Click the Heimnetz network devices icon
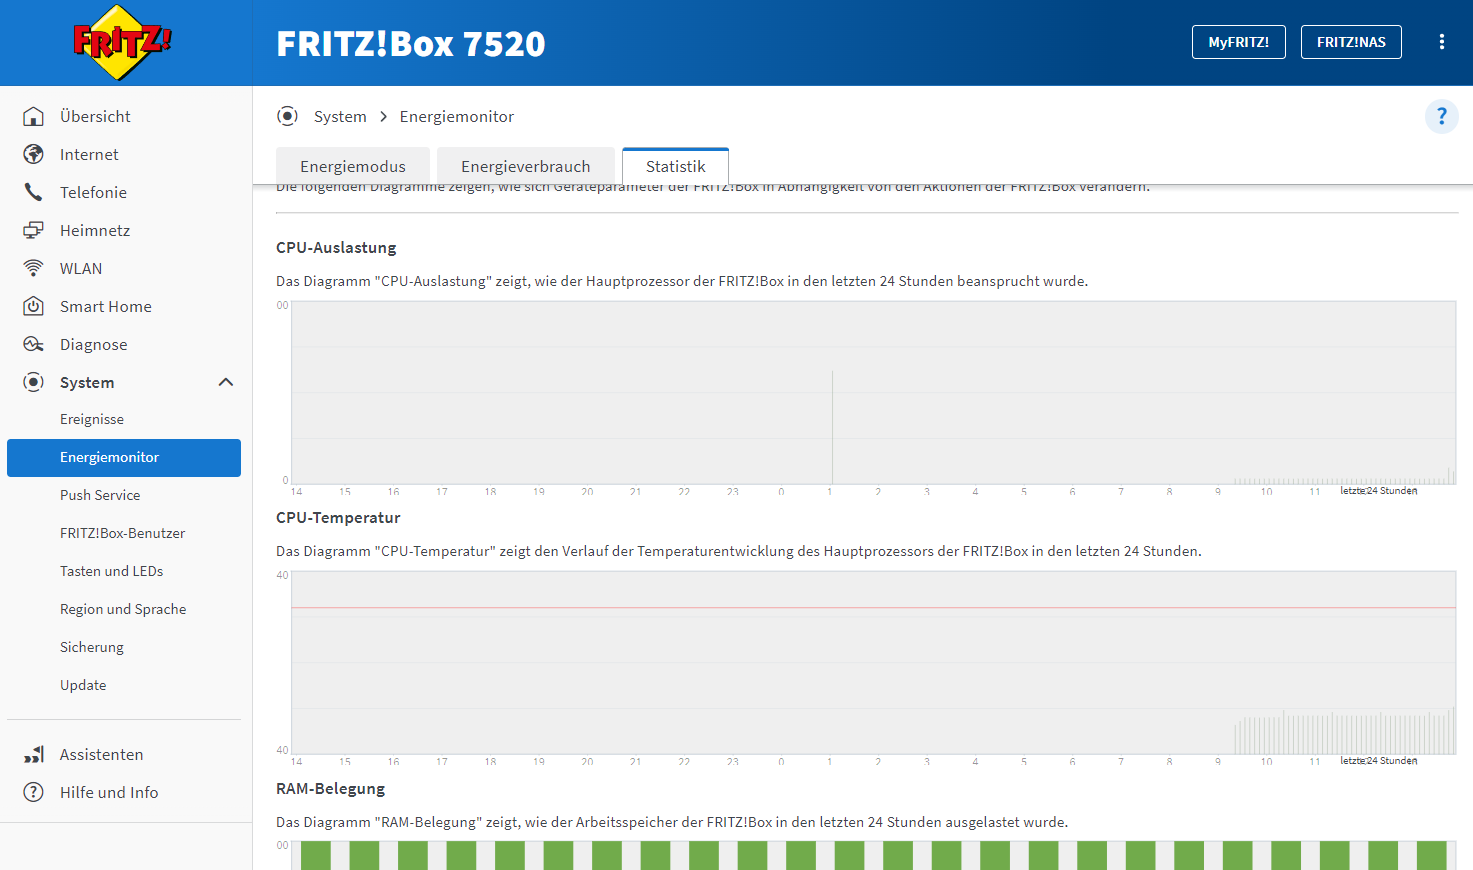The width and height of the screenshot is (1473, 870). 33,230
